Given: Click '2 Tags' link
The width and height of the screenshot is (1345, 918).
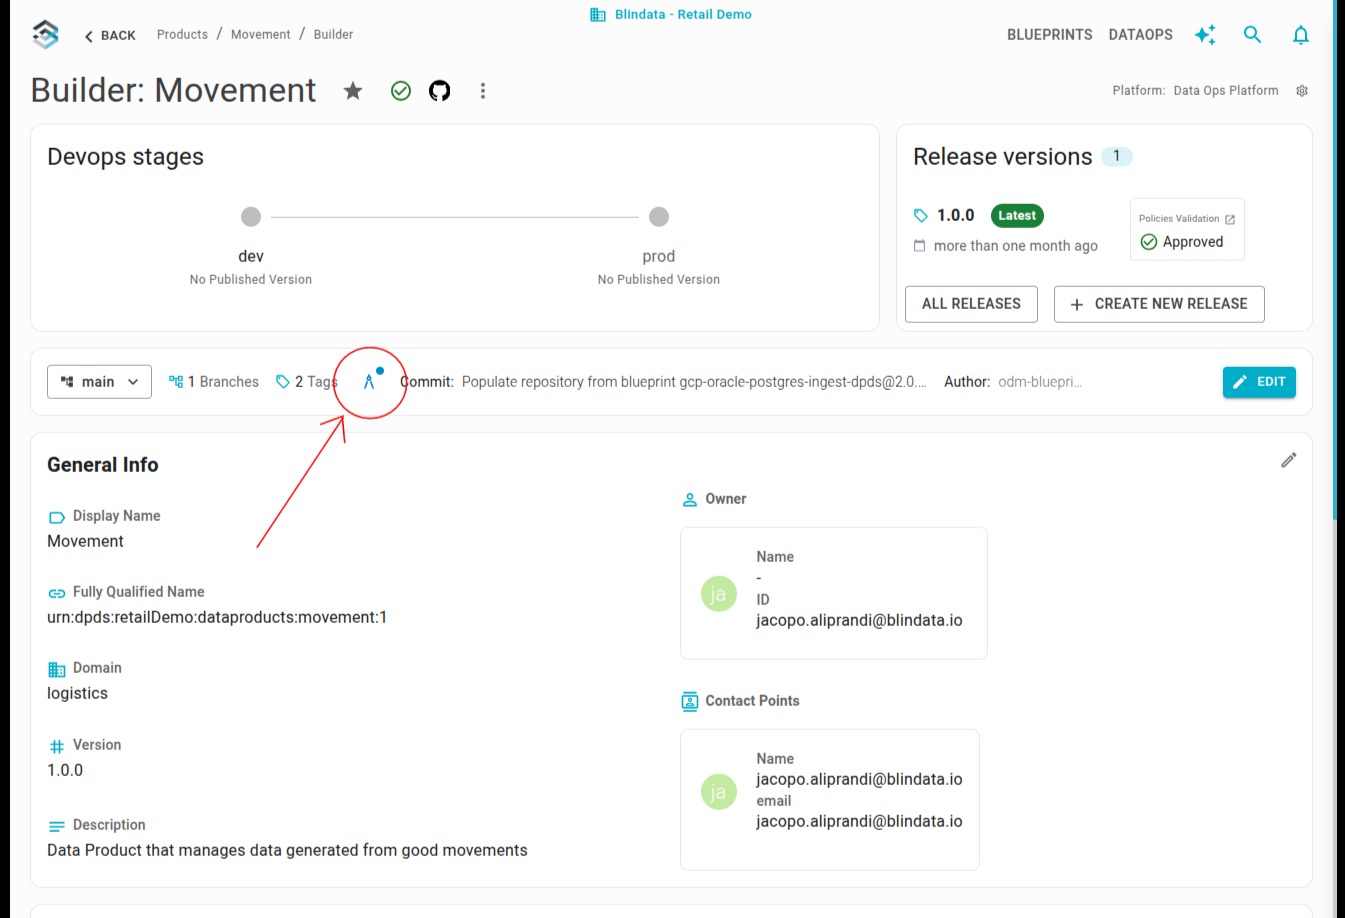Looking at the screenshot, I should tap(306, 382).
